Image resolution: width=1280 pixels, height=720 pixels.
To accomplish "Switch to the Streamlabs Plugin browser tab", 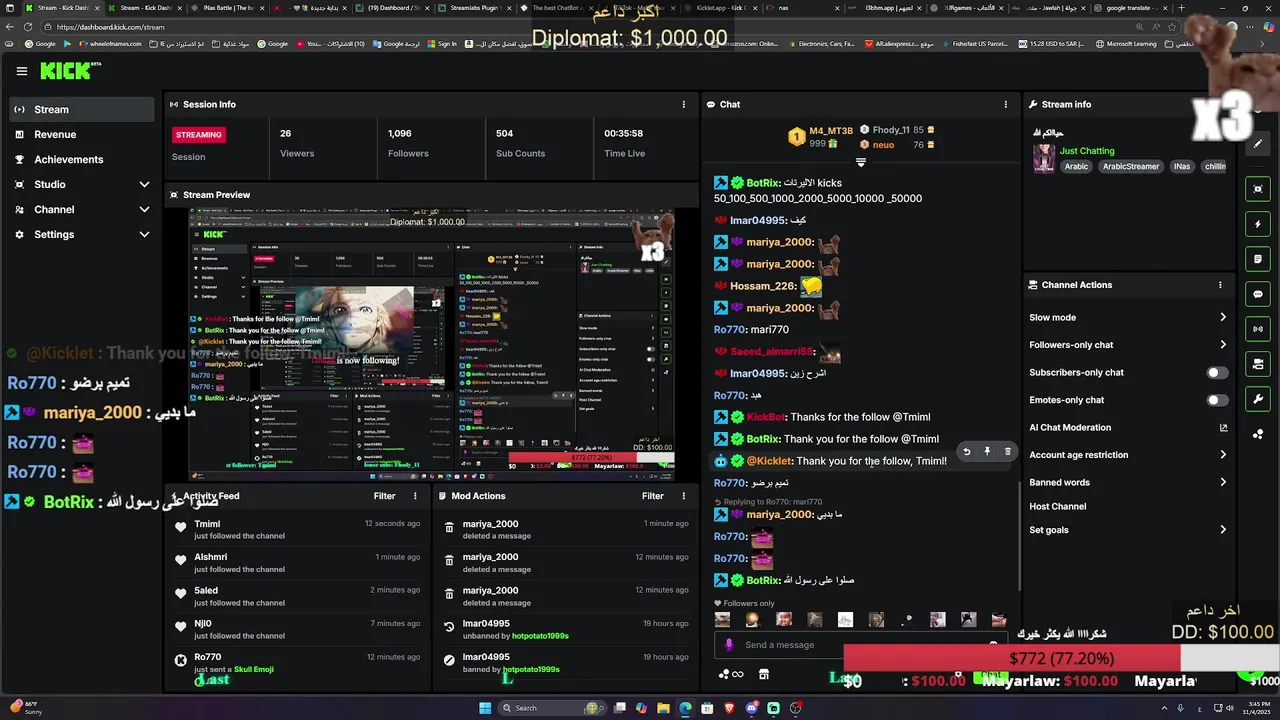I will (x=473, y=7).
